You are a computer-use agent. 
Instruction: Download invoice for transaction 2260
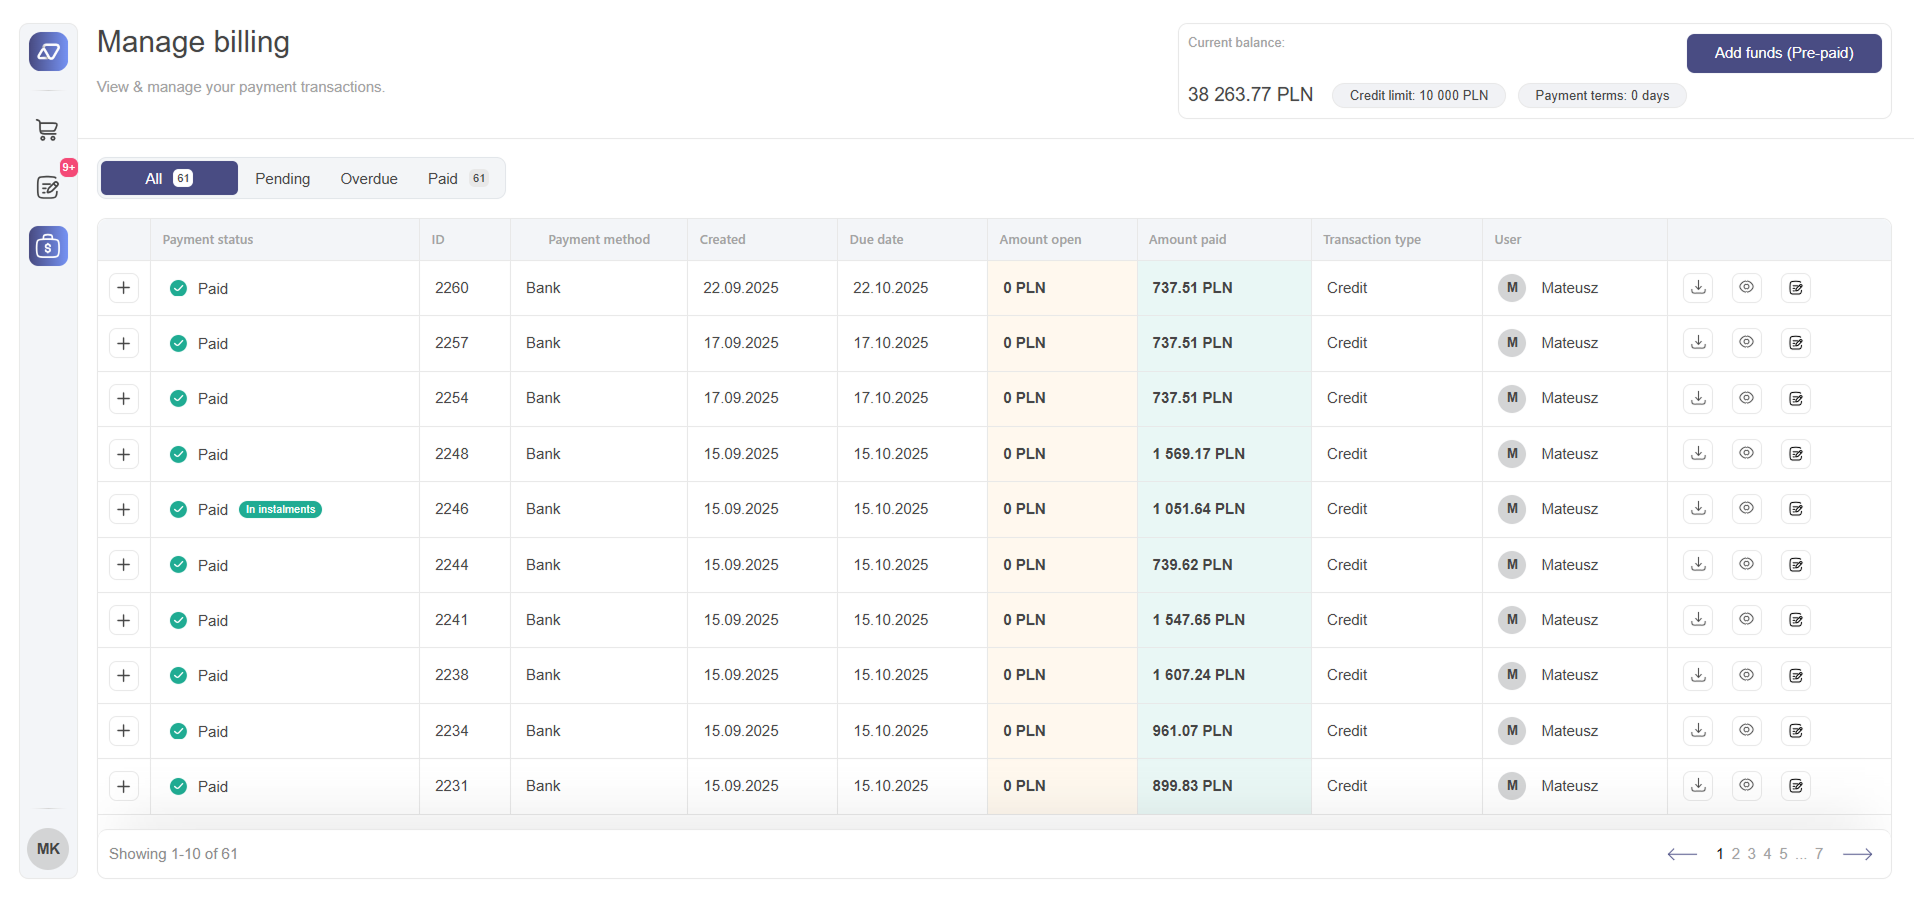pyautogui.click(x=1698, y=288)
